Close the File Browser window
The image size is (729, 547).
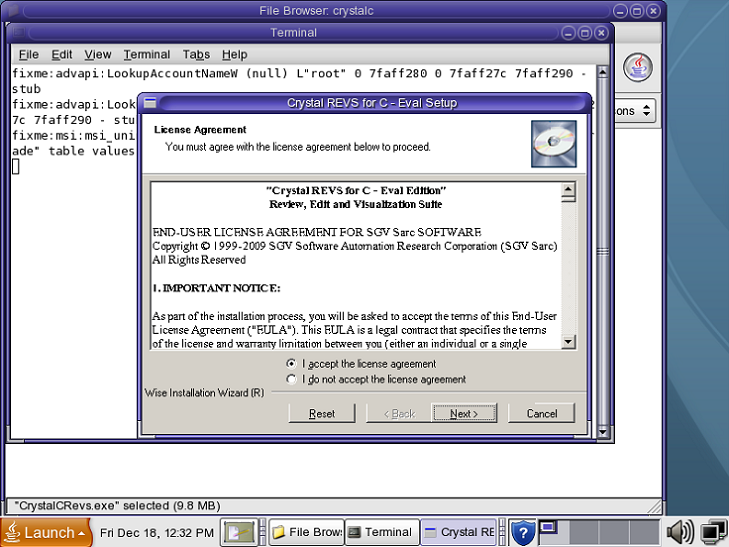[x=653, y=11]
